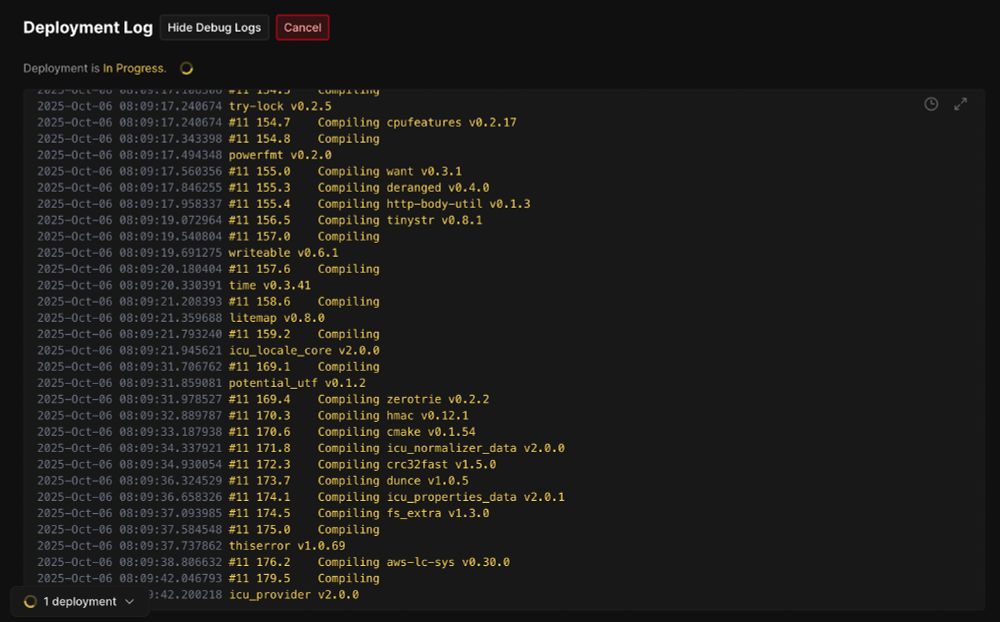Select the Compiling aws-lc-sys v0.30.0 log line
Screen dimensions: 1000x622
click(x=274, y=562)
